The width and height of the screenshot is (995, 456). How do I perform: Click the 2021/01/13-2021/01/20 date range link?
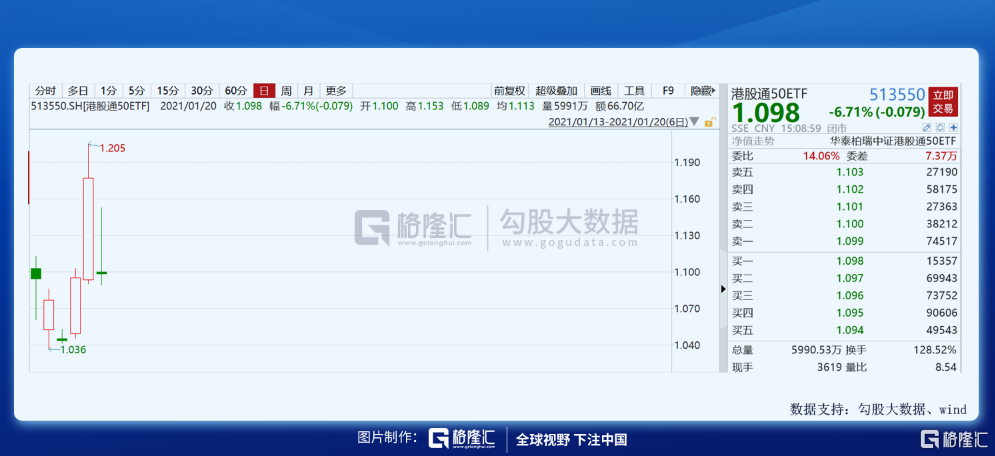[617, 122]
